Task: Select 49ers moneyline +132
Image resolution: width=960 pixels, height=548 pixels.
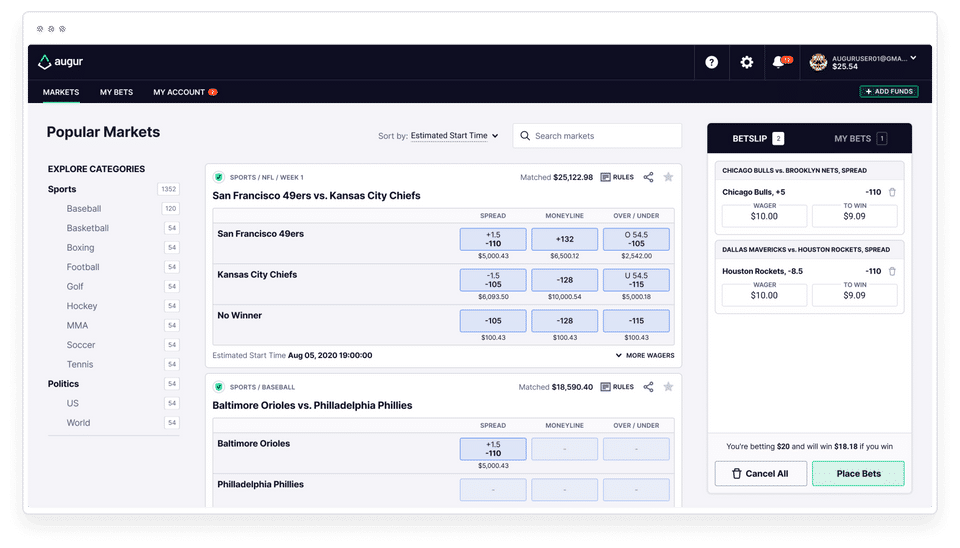Action: 564,239
